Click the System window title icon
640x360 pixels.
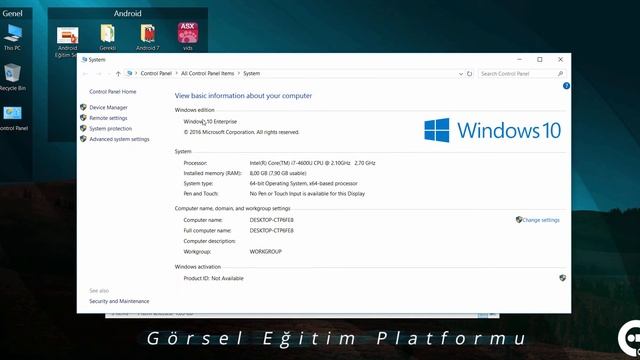tap(84, 60)
